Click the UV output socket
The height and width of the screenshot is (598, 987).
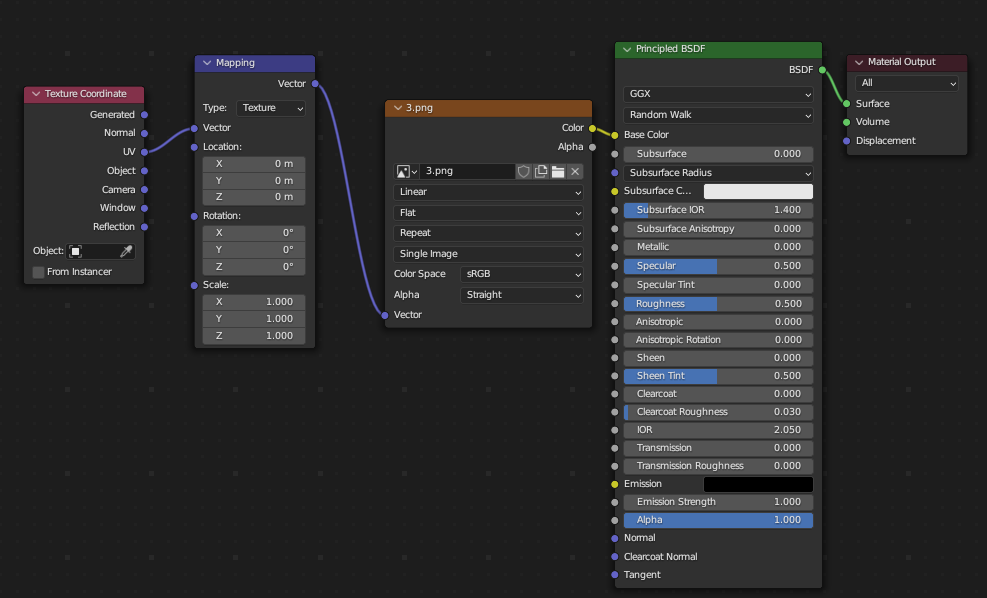[x=145, y=152]
